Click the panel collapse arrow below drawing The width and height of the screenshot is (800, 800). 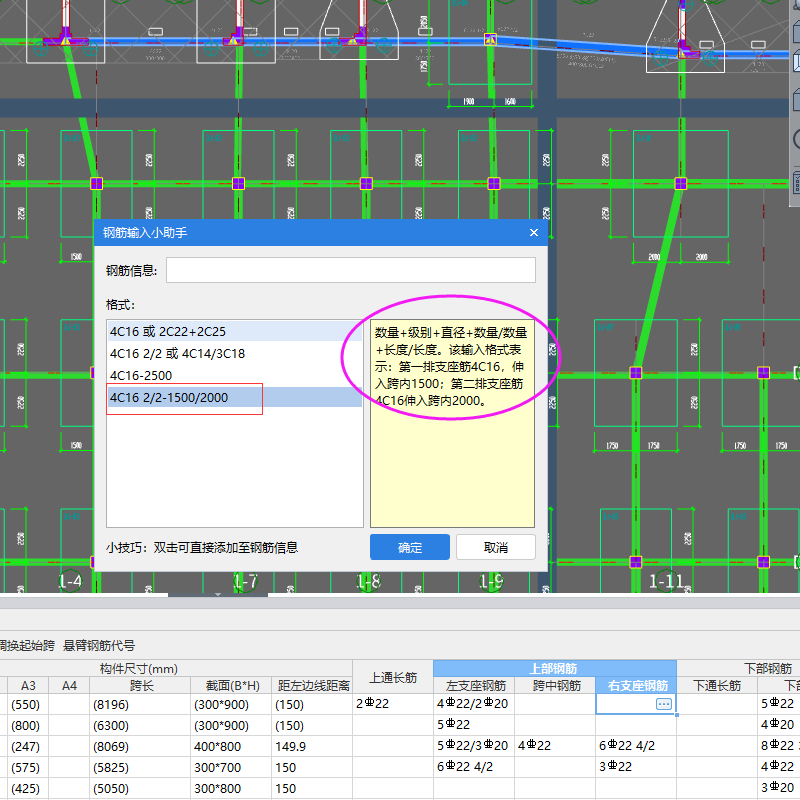tap(218, 594)
